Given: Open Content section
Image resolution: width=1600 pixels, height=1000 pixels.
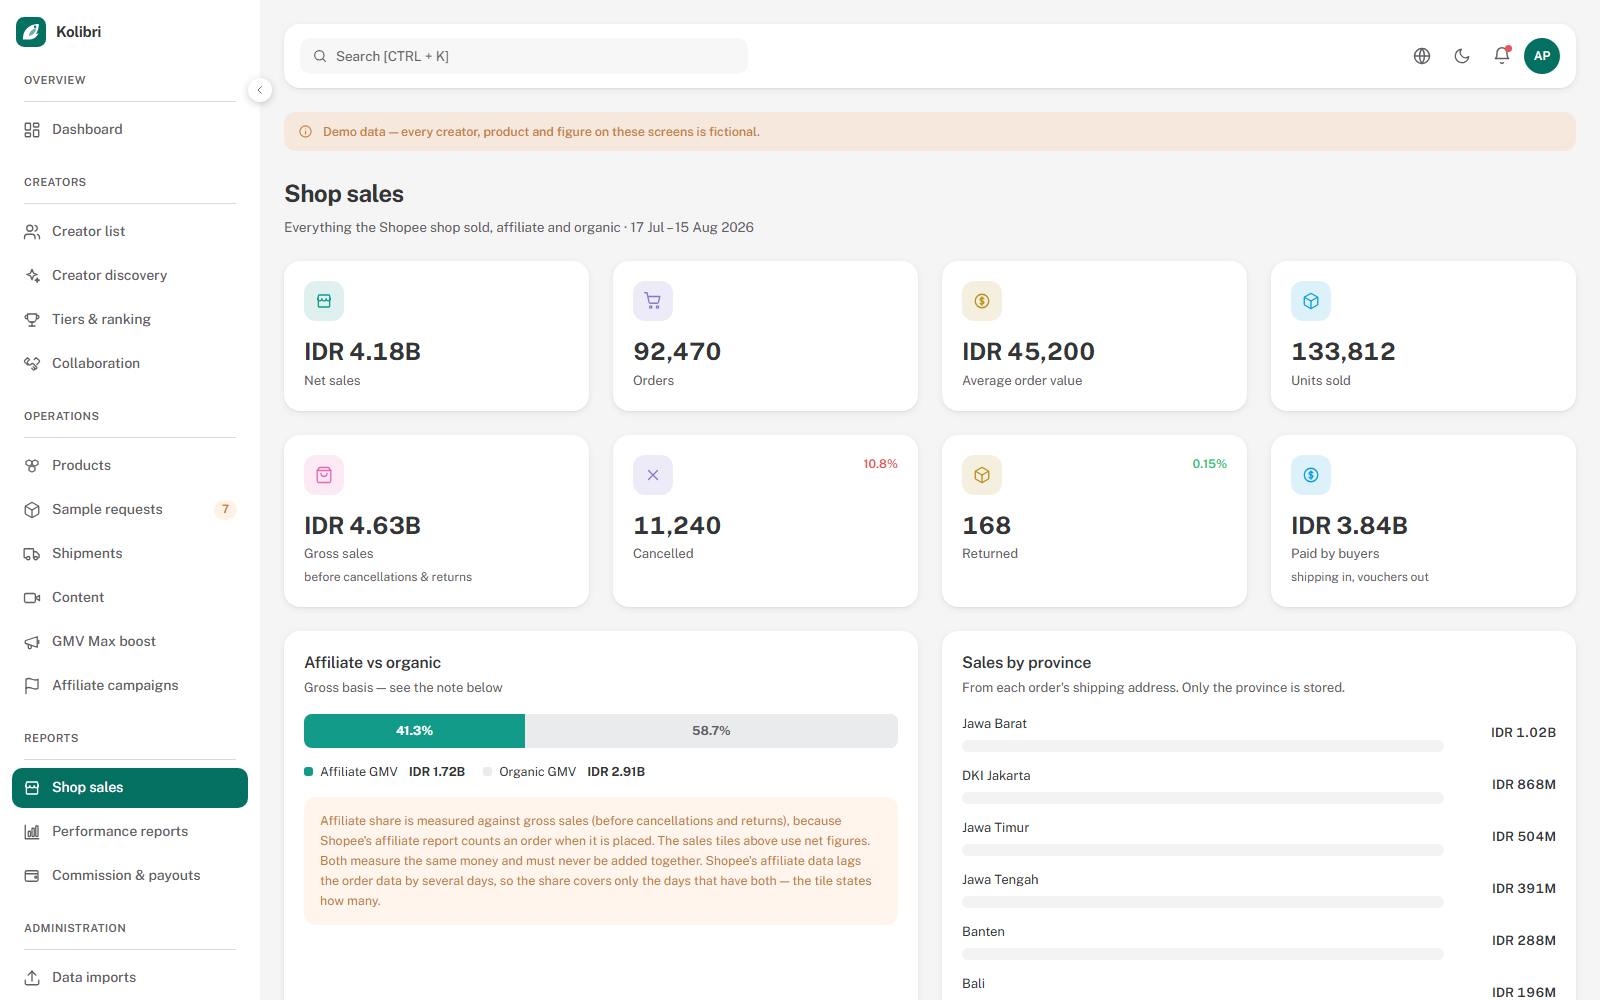Looking at the screenshot, I should click(x=130, y=597).
